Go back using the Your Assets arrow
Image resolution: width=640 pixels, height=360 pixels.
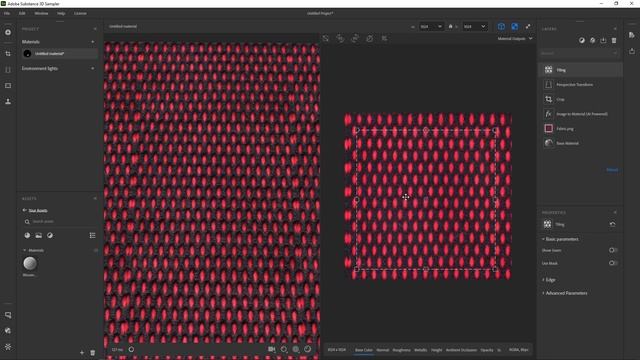click(x=24, y=210)
